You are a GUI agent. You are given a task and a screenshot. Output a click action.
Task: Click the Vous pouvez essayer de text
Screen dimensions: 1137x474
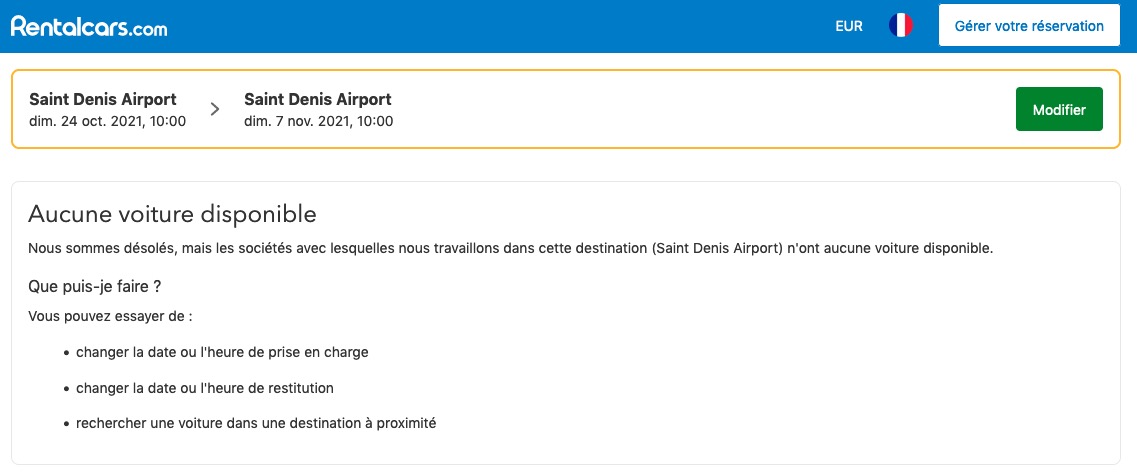[110, 316]
